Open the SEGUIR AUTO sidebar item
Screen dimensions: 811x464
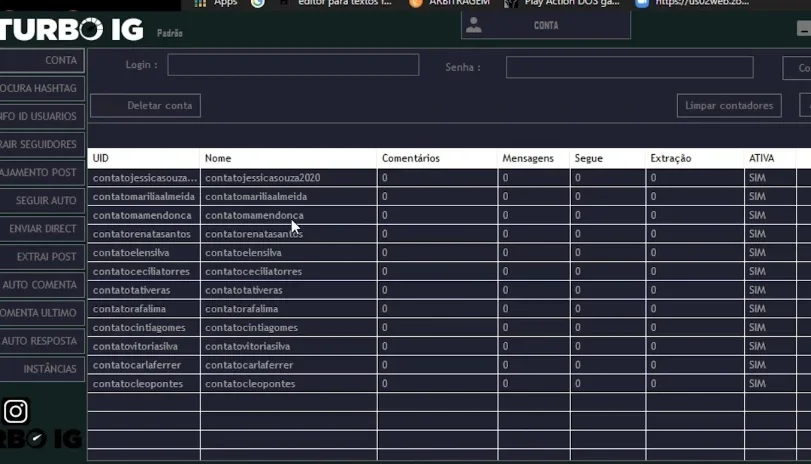pyautogui.click(x=41, y=201)
